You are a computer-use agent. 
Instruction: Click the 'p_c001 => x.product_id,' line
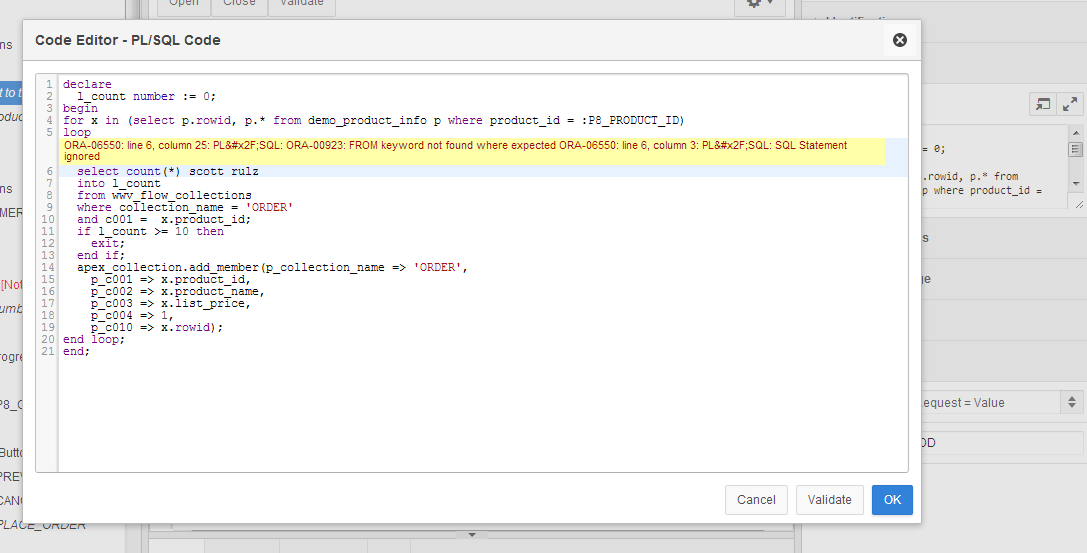tap(171, 279)
